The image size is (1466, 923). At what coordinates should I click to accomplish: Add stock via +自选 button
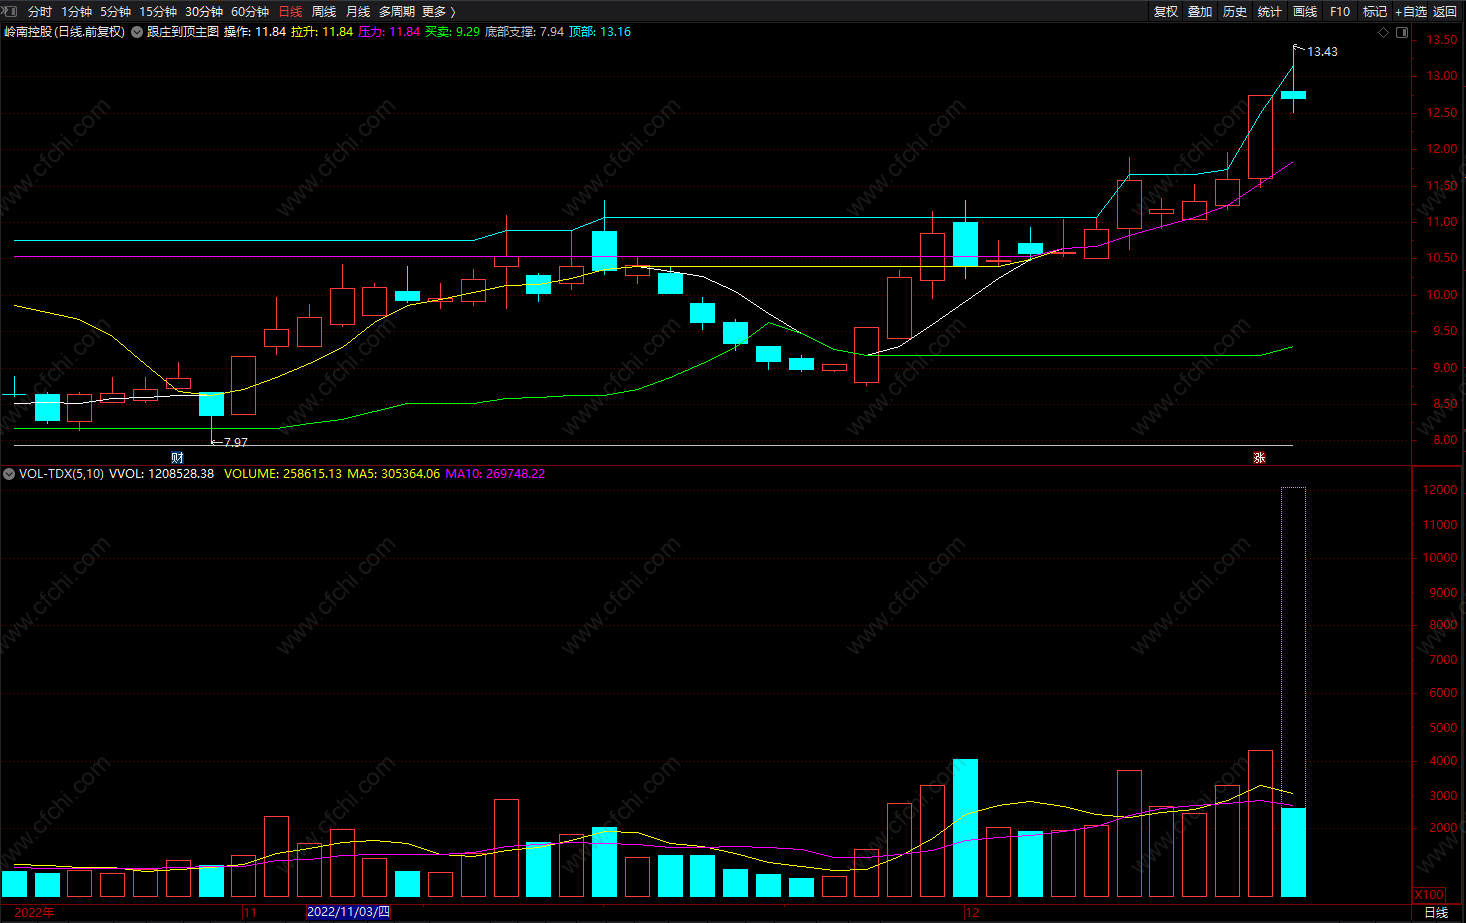(x=1411, y=12)
